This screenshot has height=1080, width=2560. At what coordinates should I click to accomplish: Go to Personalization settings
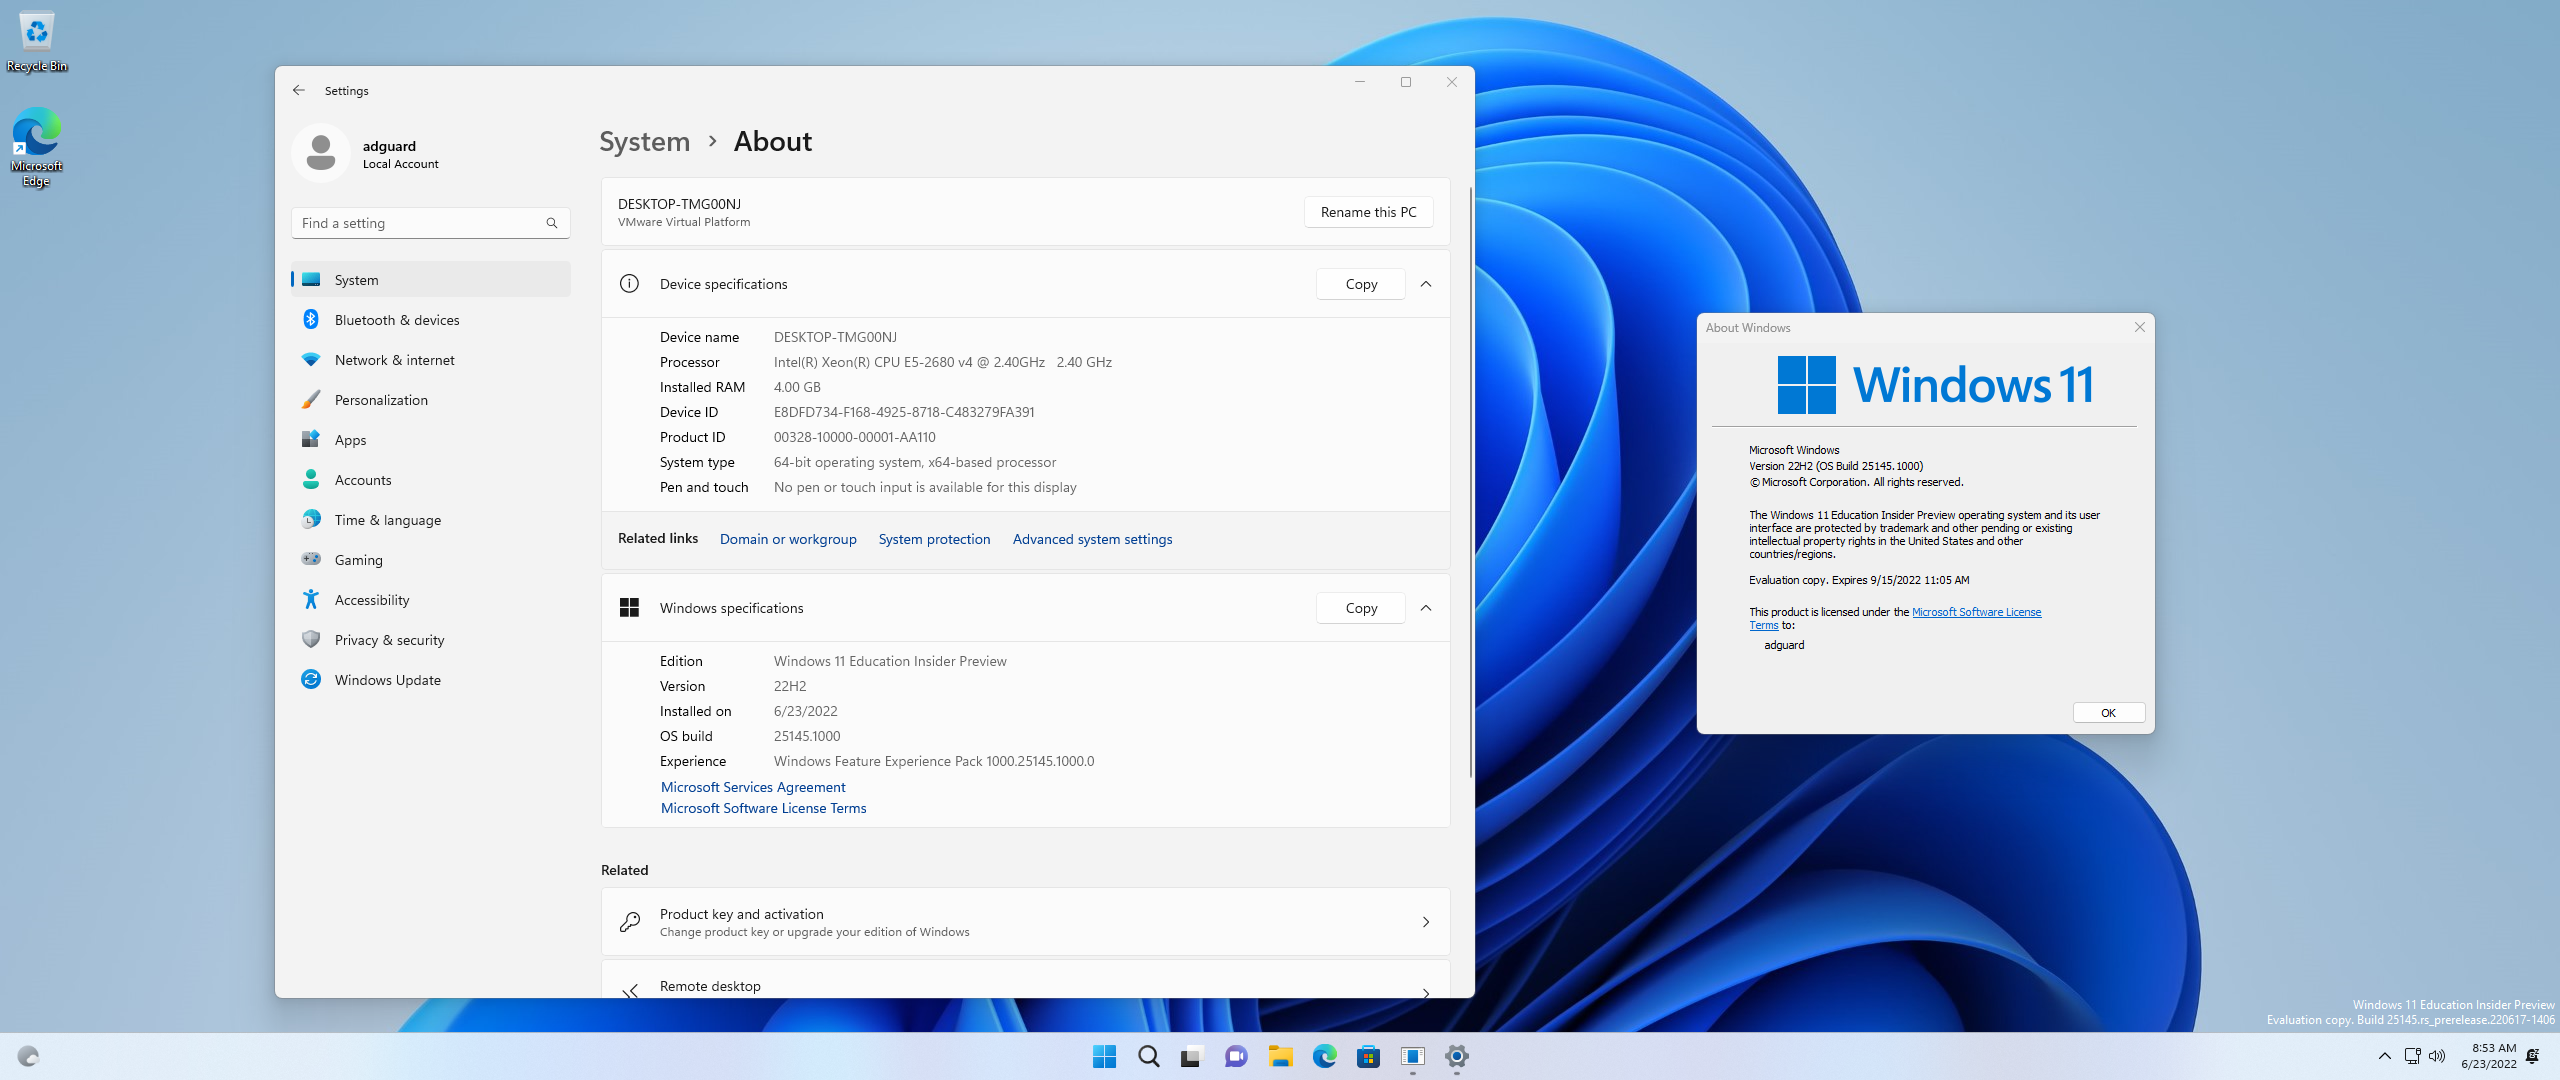431,400
